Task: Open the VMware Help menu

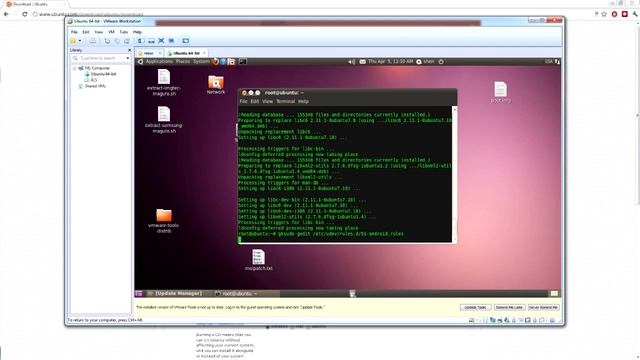Action: (x=138, y=32)
